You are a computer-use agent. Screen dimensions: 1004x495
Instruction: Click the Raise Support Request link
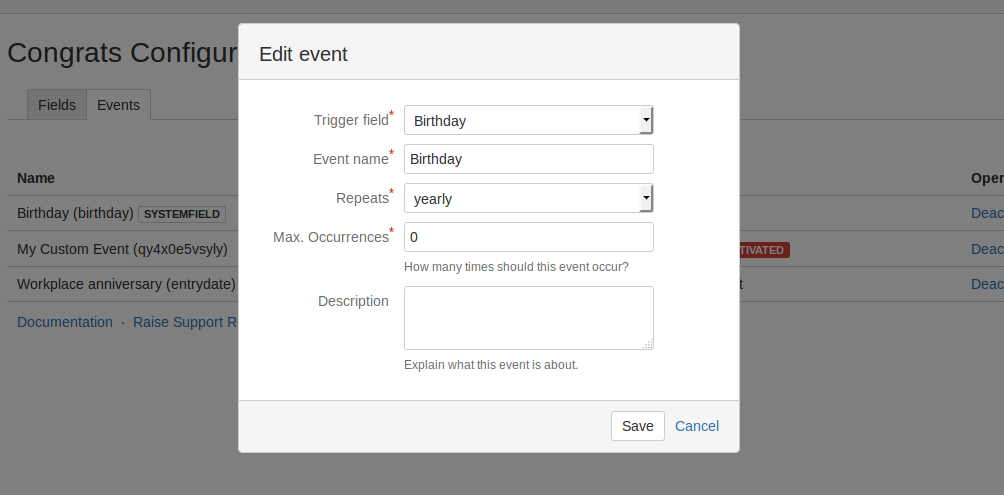pyautogui.click(x=185, y=322)
